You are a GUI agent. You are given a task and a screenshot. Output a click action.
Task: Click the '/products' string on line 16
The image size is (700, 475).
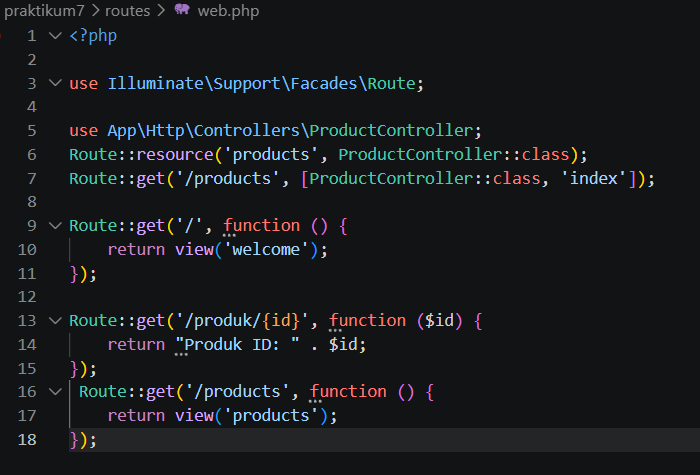pos(238,392)
